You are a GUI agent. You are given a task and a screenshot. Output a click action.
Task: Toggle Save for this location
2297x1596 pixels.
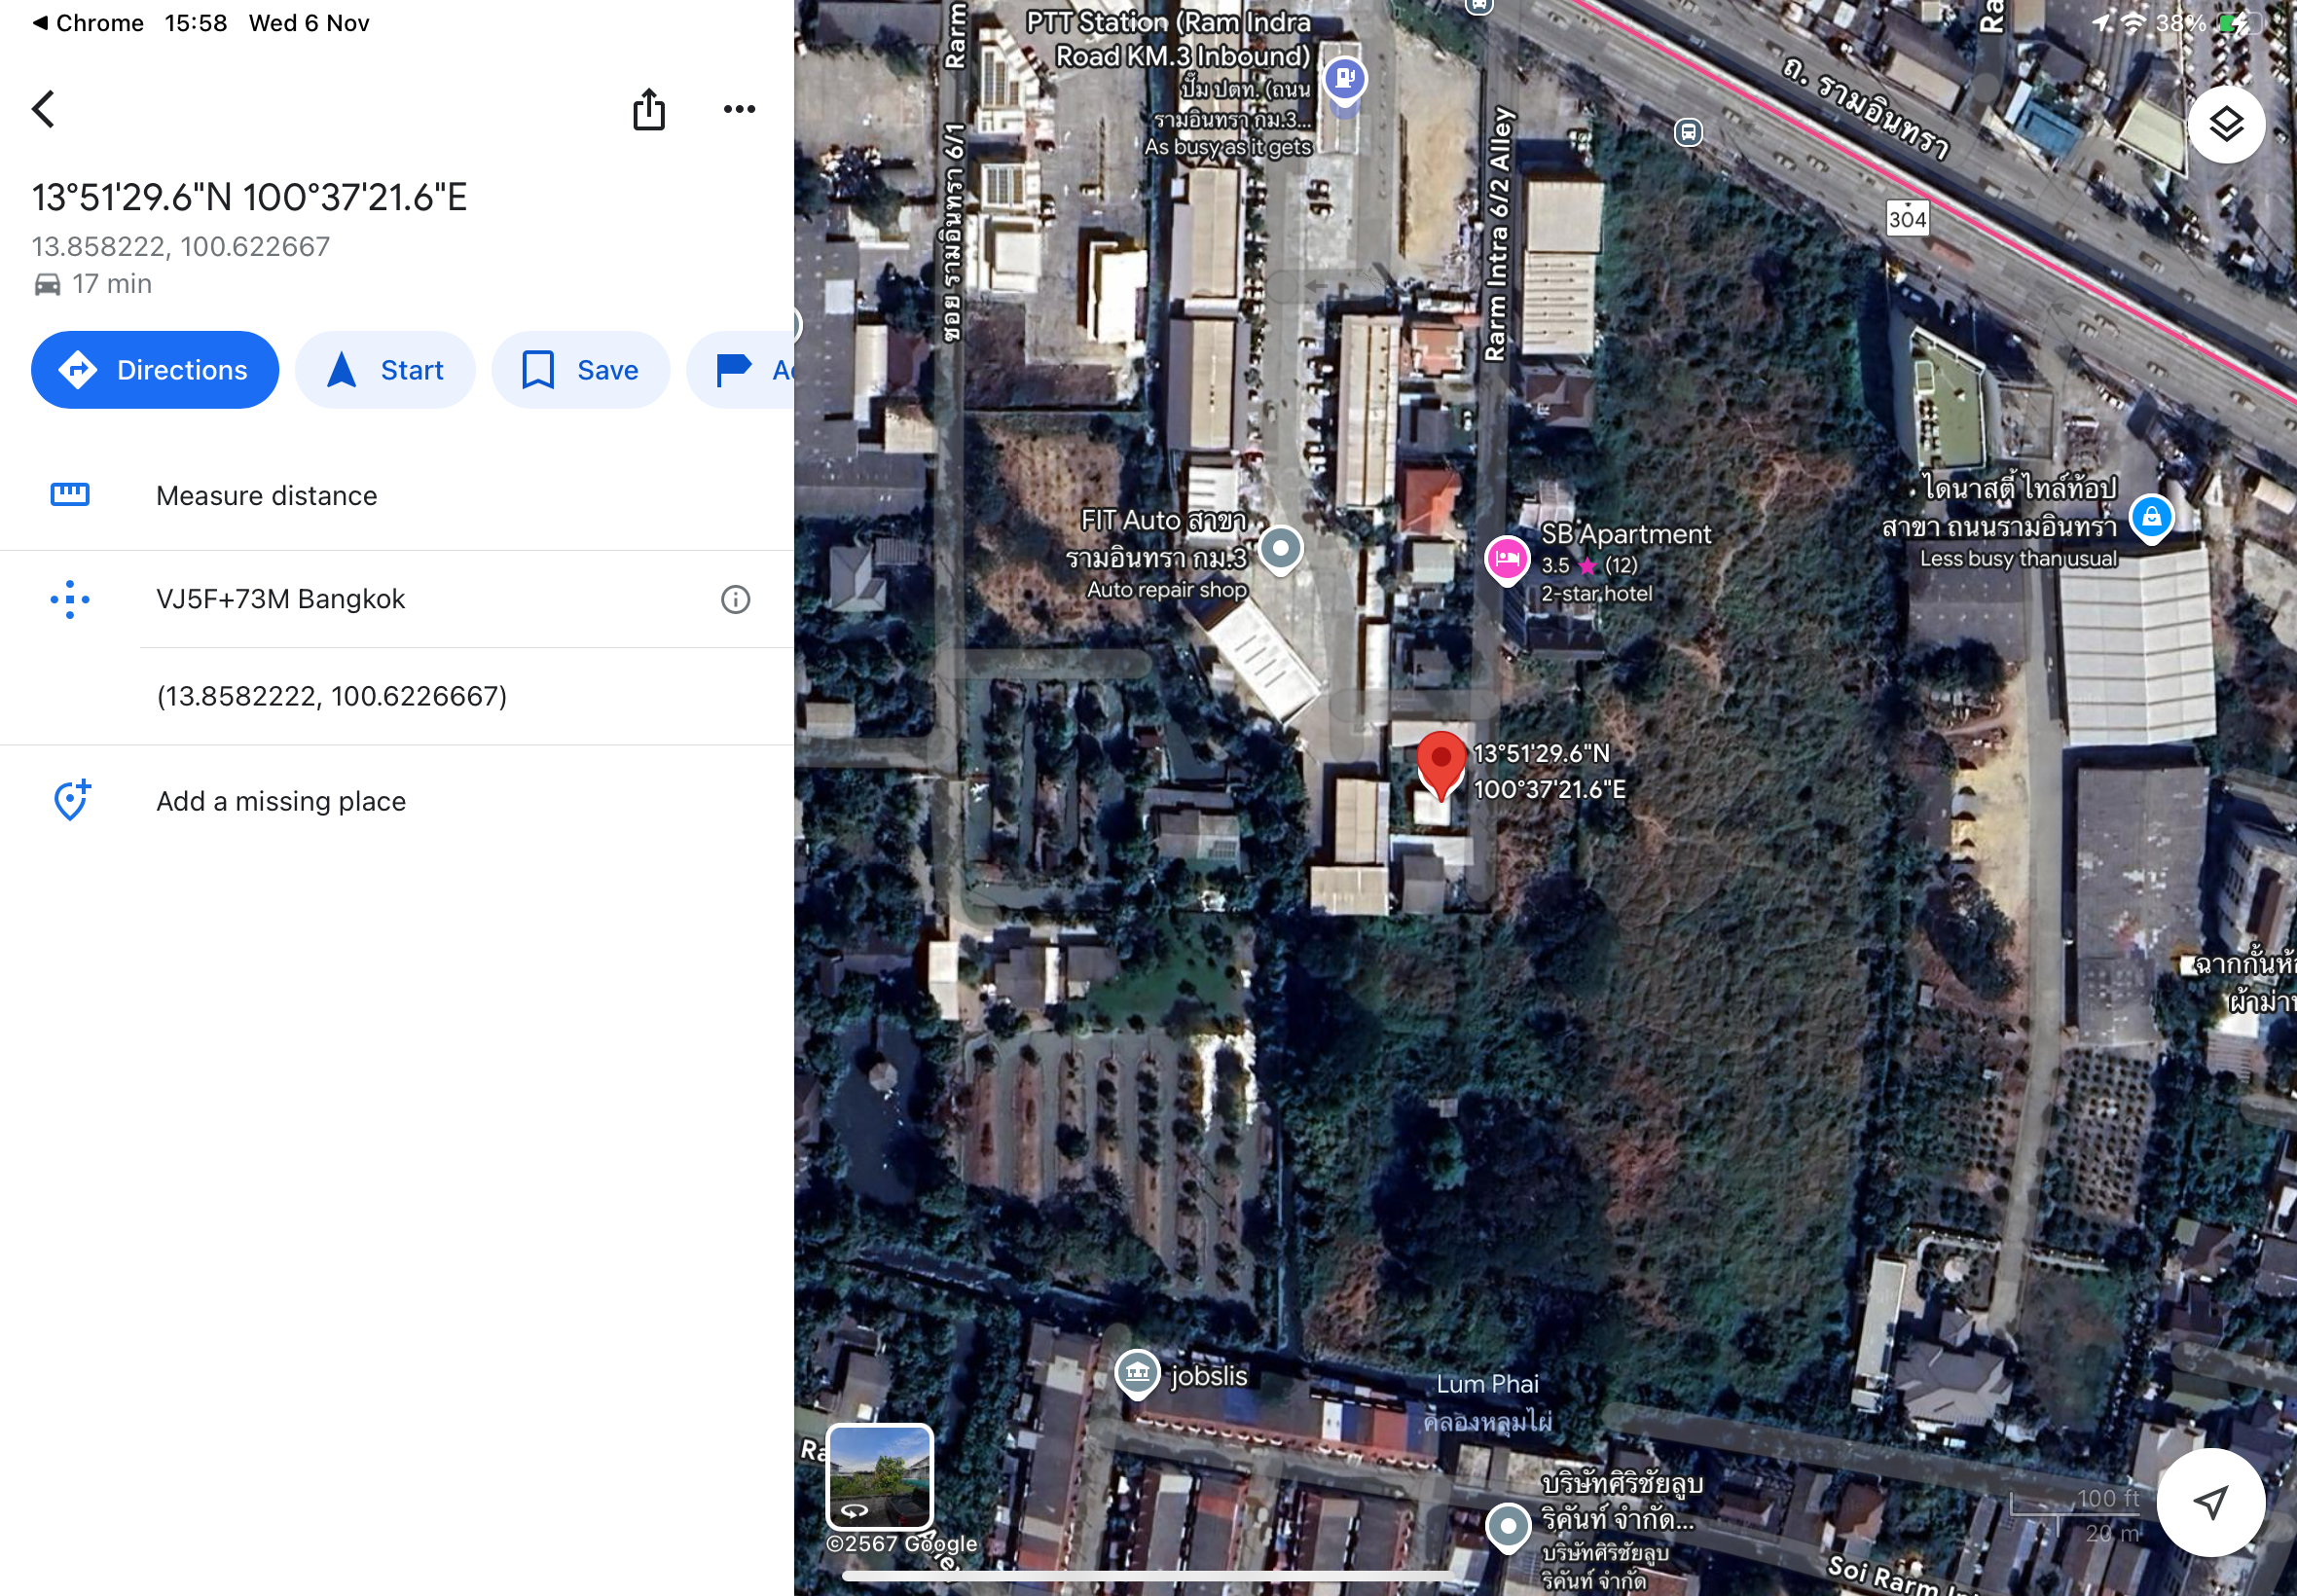click(x=580, y=370)
